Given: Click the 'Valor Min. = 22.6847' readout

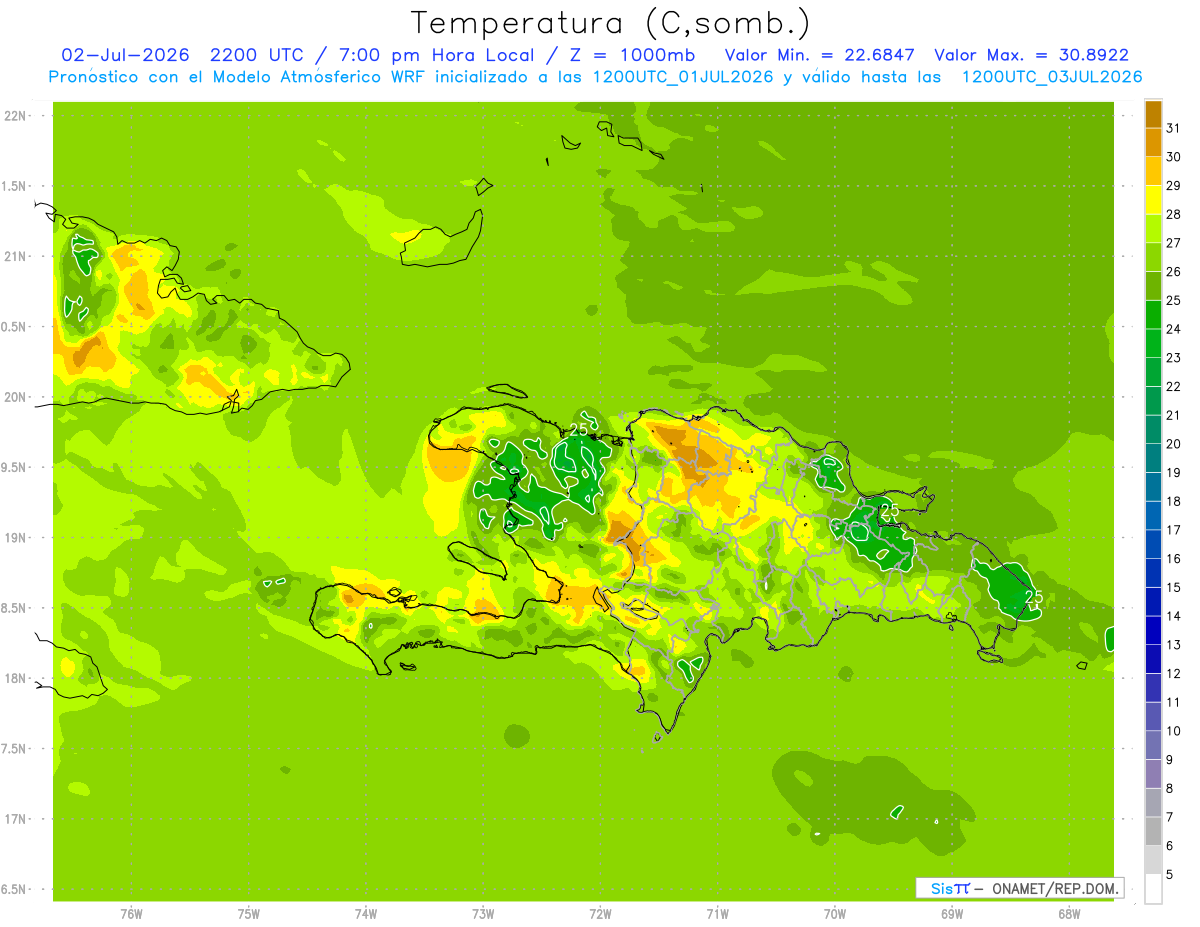Looking at the screenshot, I should coord(820,55).
